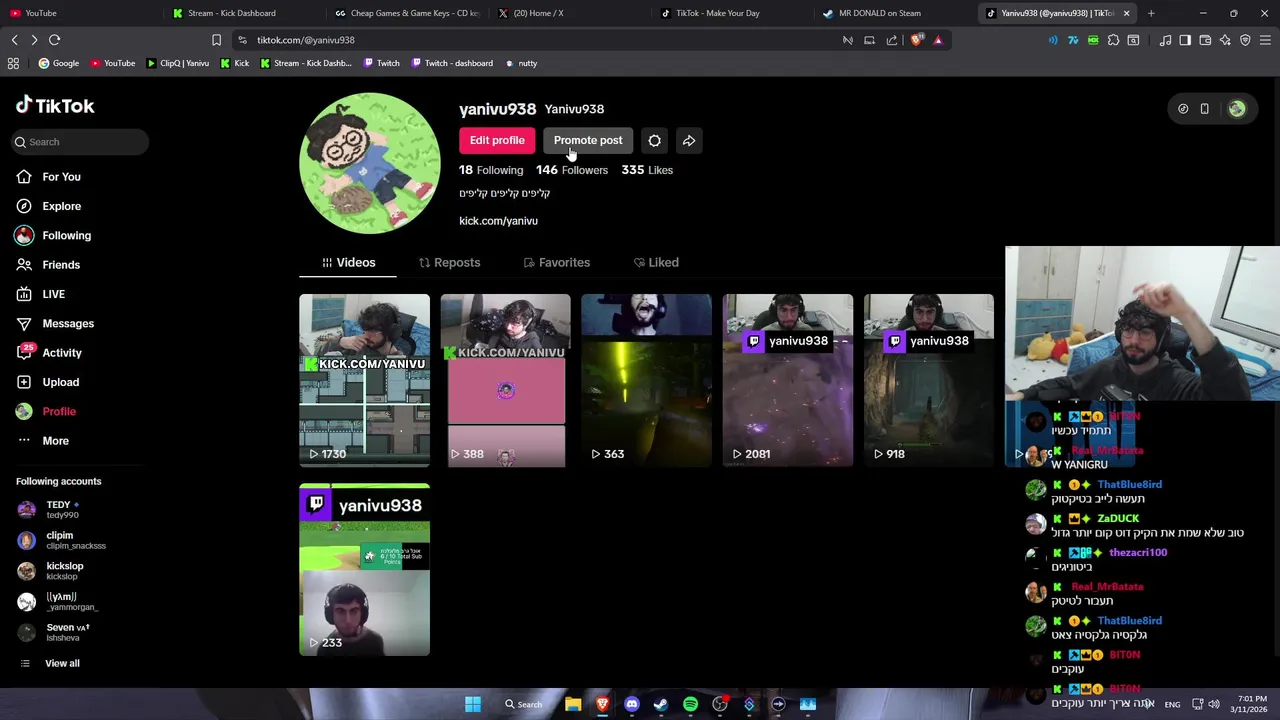Open Messages in TikTok sidebar
The height and width of the screenshot is (720, 1280).
pyautogui.click(x=54, y=323)
